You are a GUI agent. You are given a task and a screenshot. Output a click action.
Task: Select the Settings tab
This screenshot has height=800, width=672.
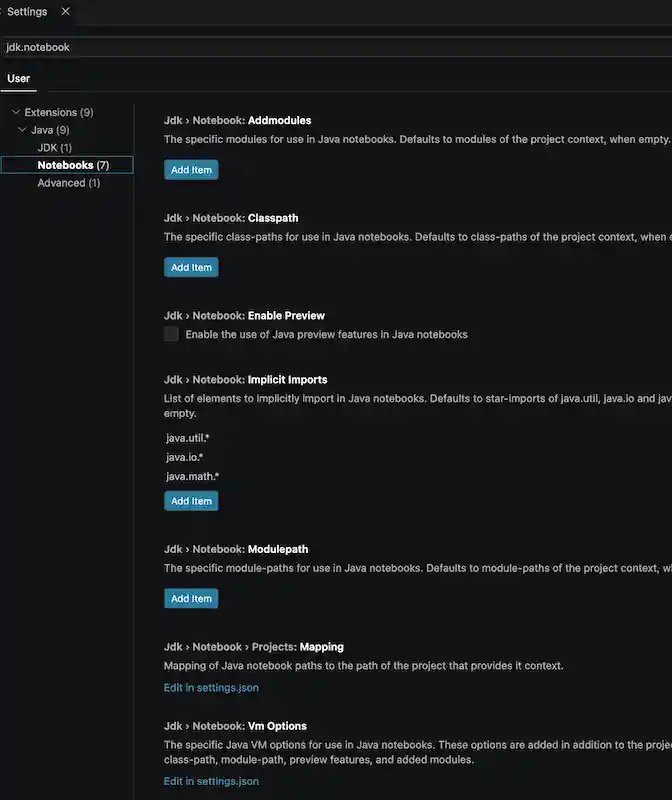coord(25,11)
